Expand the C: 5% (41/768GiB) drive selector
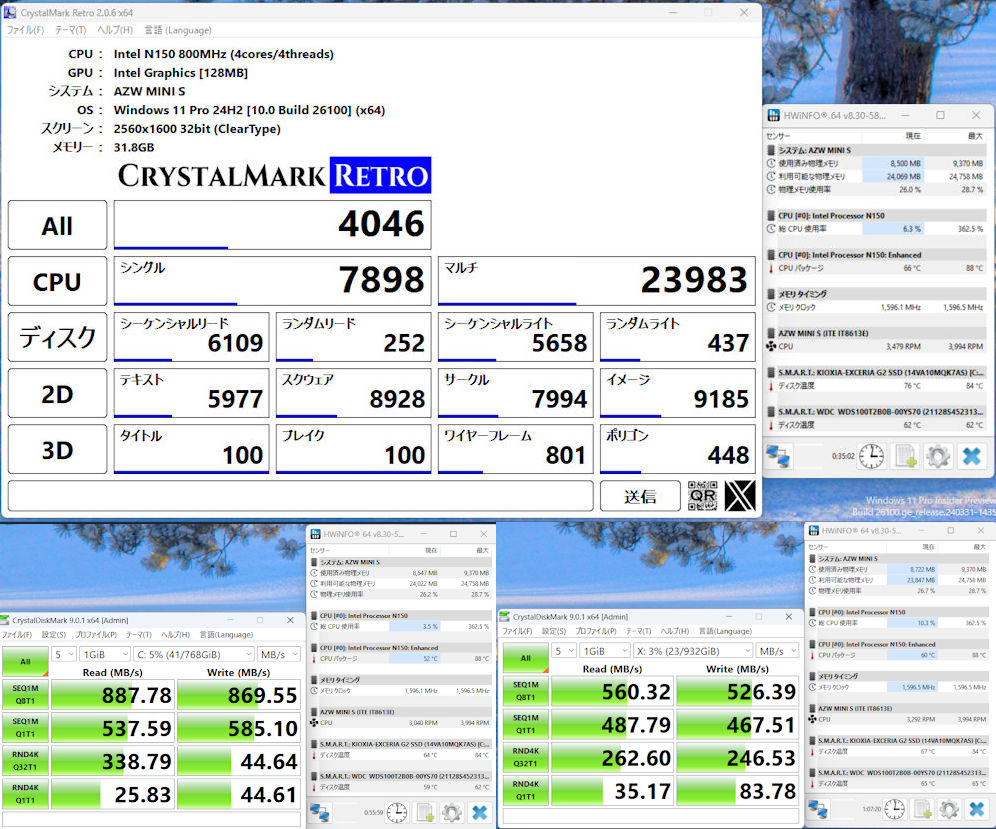 click(x=192, y=654)
